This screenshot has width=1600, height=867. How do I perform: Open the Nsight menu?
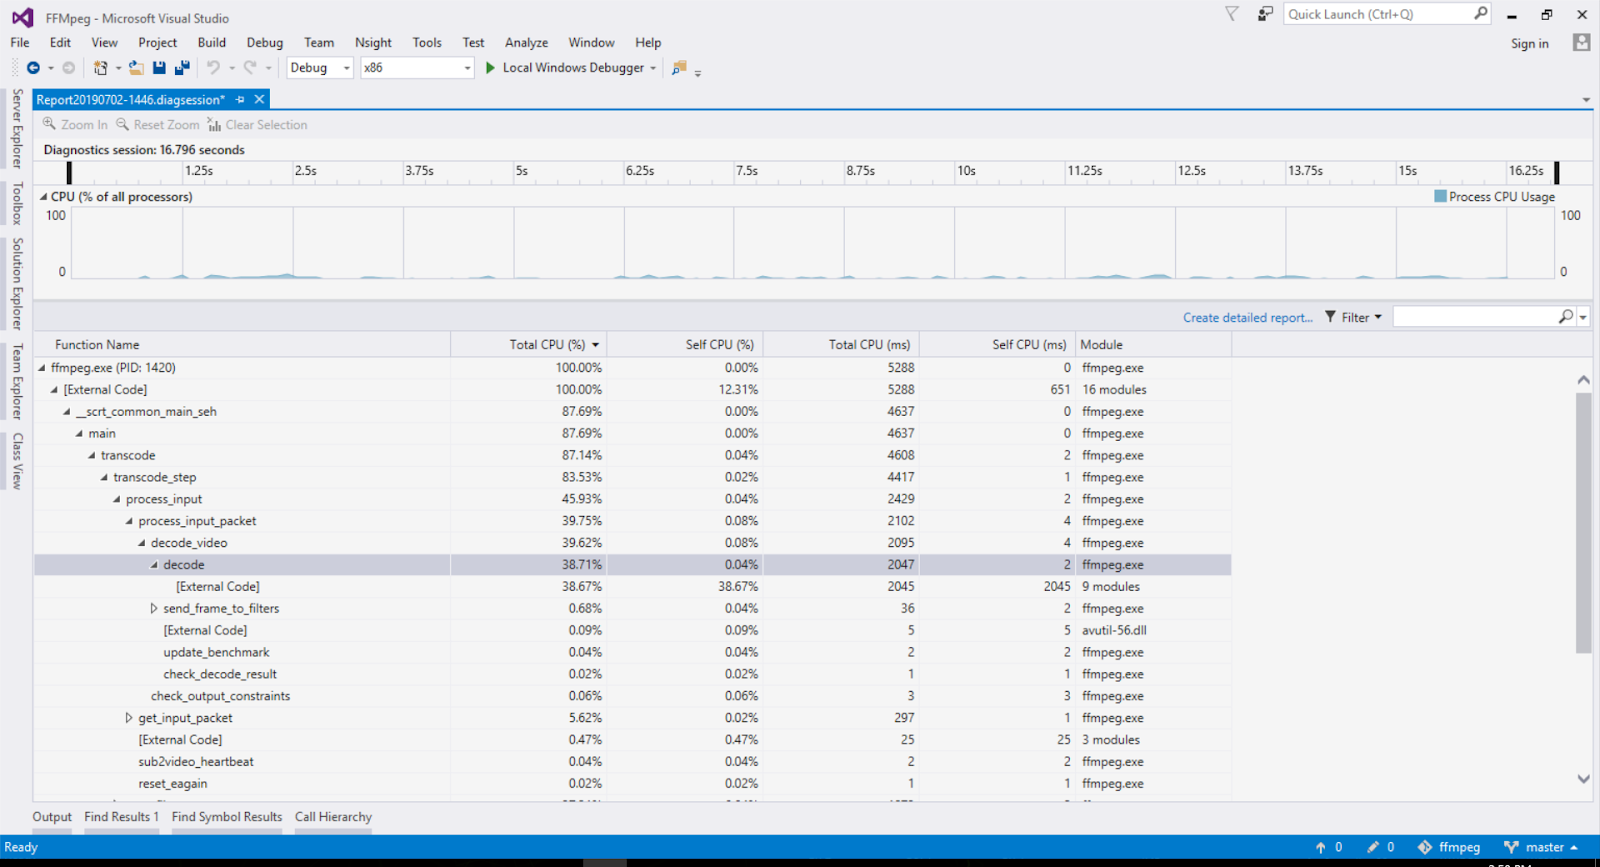click(x=373, y=42)
